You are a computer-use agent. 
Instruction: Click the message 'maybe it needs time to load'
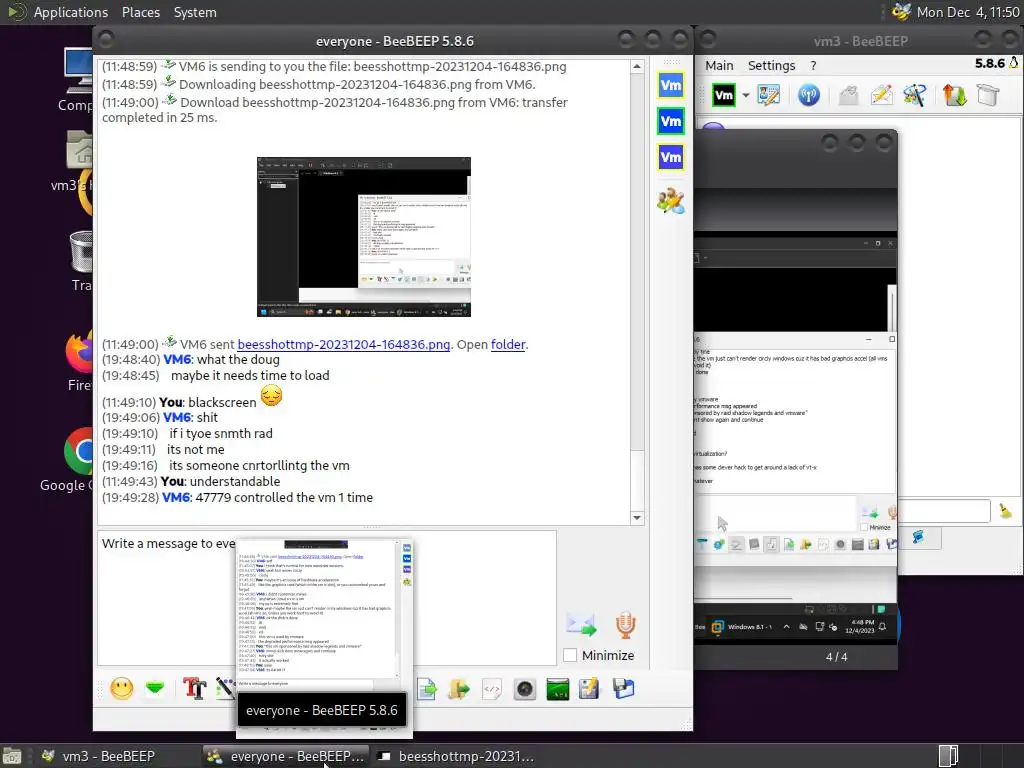(x=250, y=376)
